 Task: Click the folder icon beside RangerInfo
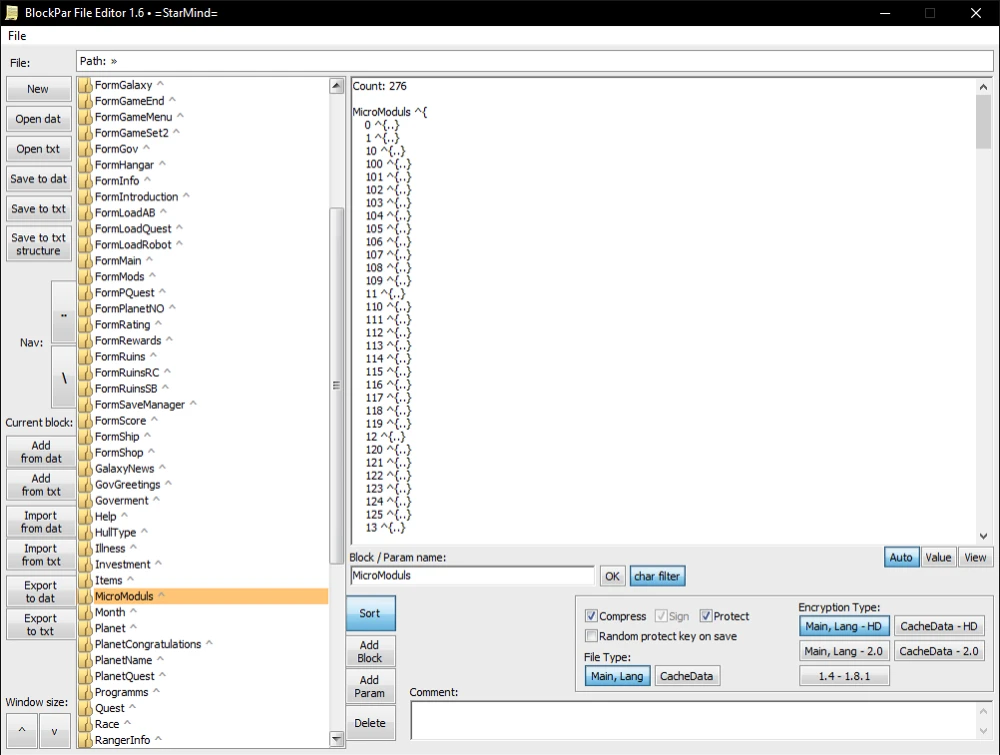(x=85, y=741)
